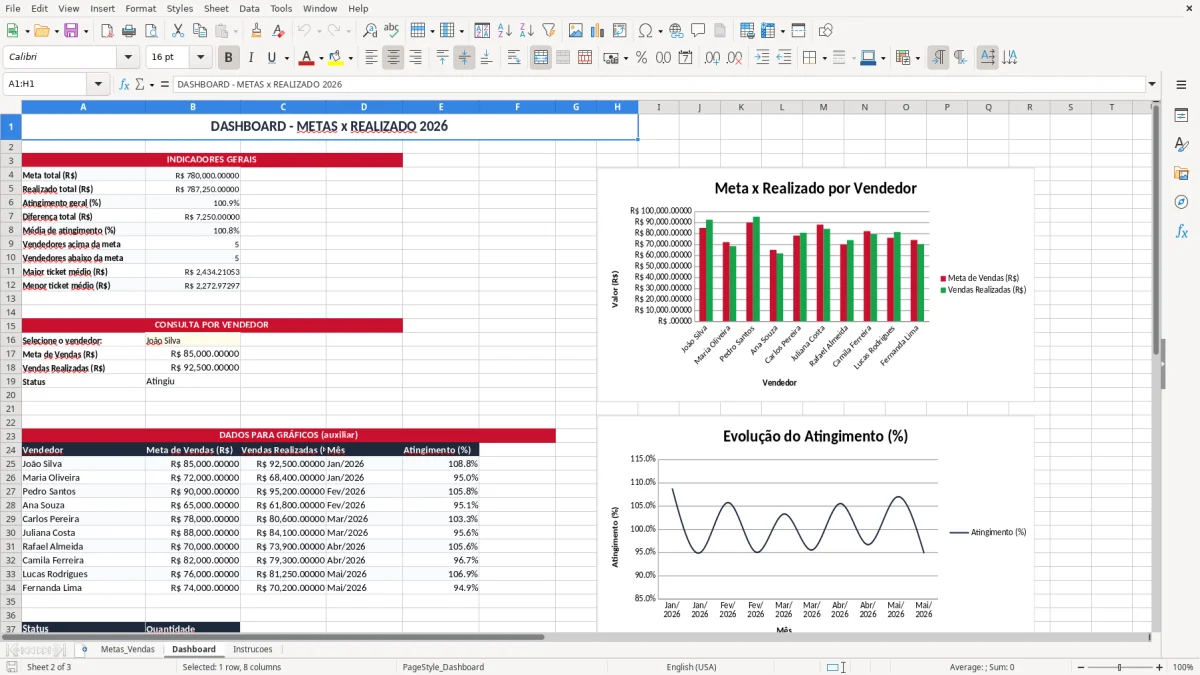Click the Export as PDF icon
Viewport: 1200px width, 675px height.
106,31
